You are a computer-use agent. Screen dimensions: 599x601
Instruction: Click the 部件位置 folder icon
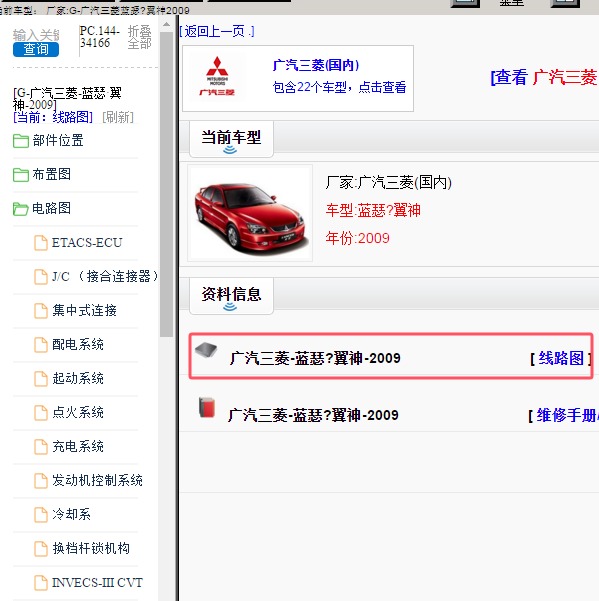coord(21,141)
